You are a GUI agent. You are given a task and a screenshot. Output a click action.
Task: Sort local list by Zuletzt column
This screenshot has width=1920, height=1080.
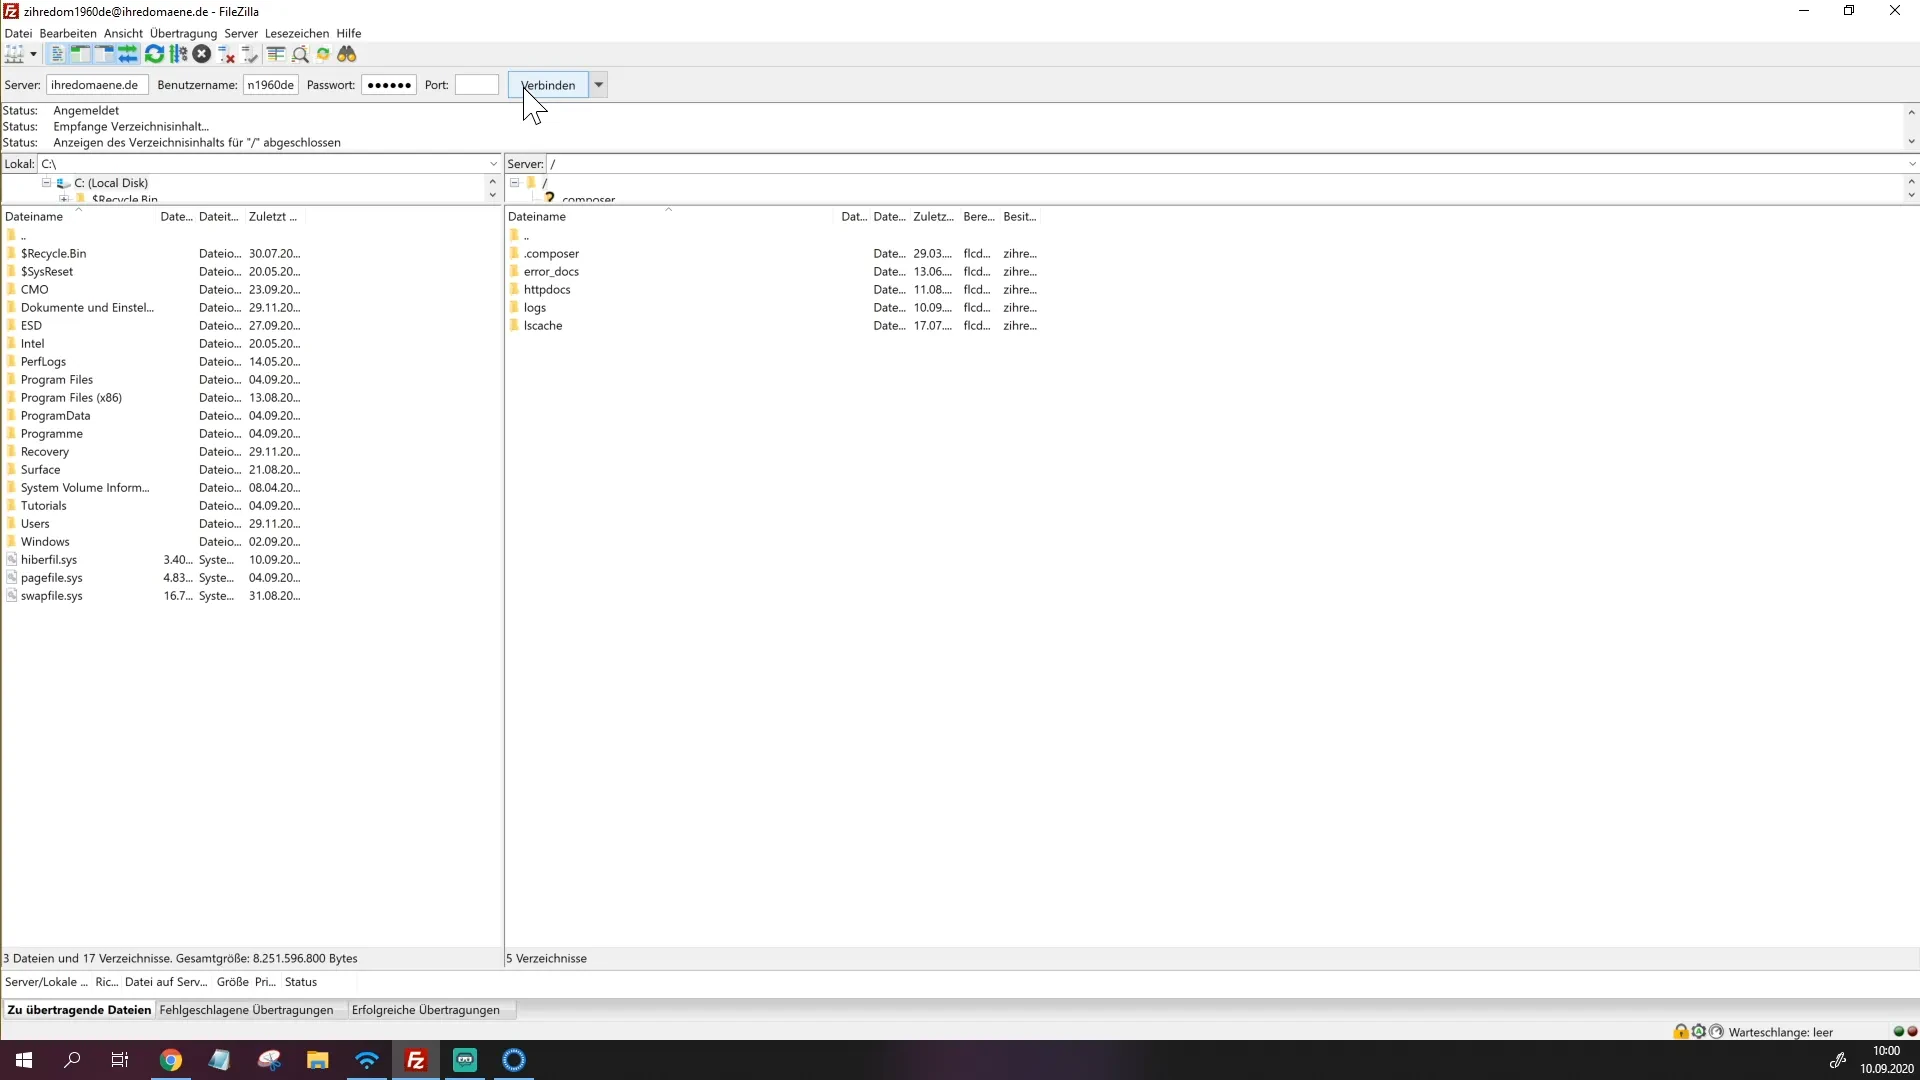click(272, 216)
